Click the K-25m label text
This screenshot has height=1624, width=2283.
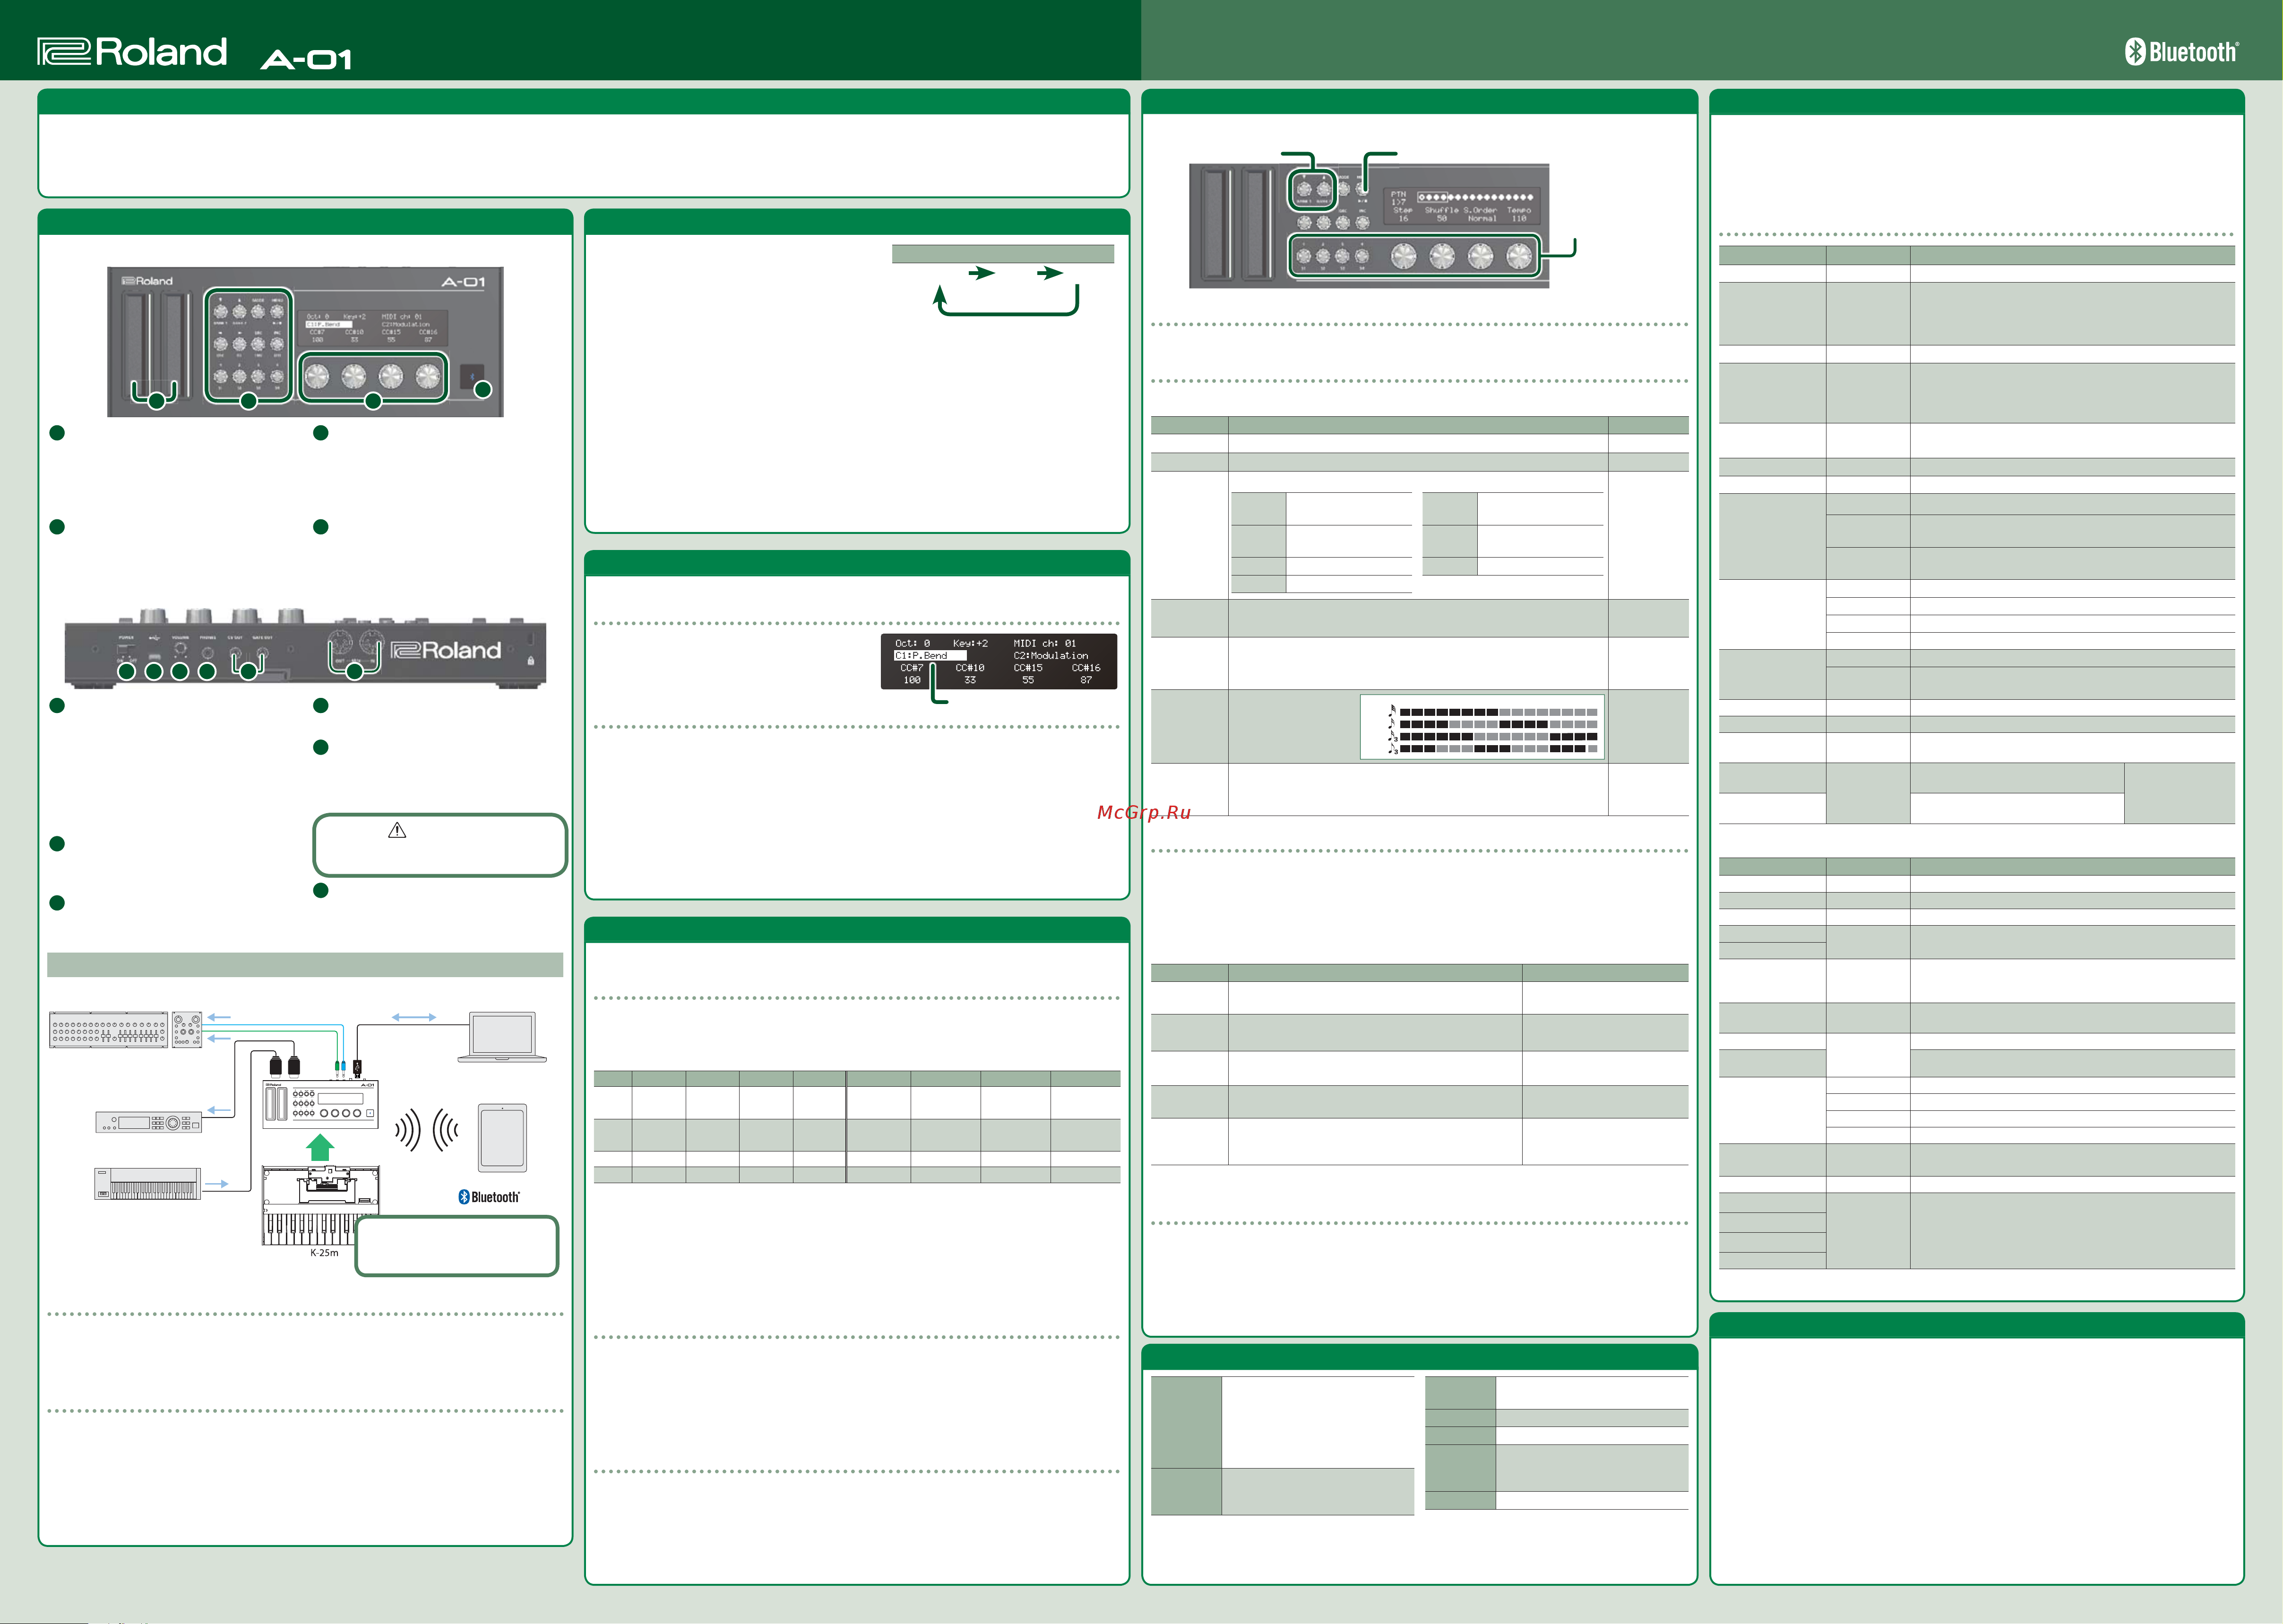click(x=324, y=1253)
